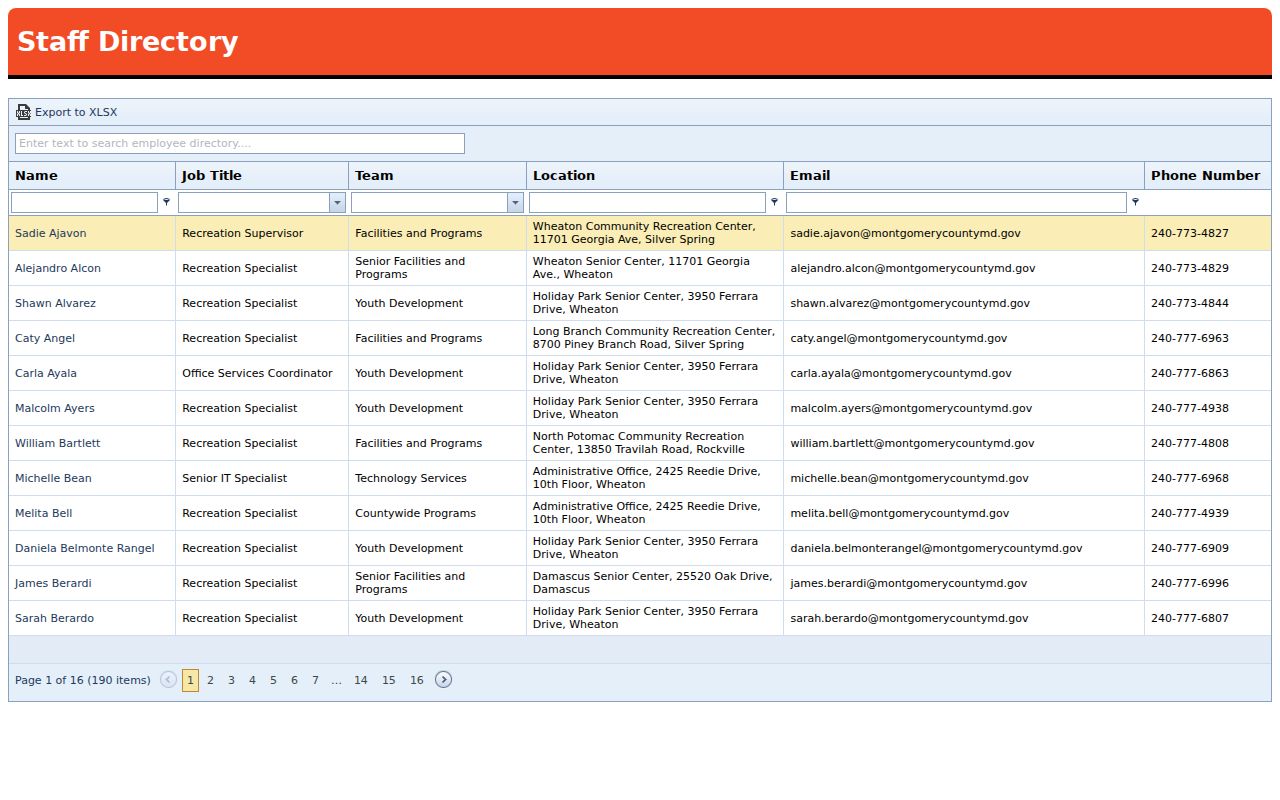The height and width of the screenshot is (800, 1280).
Task: Open William Bartlett's name link
Action: (x=58, y=443)
